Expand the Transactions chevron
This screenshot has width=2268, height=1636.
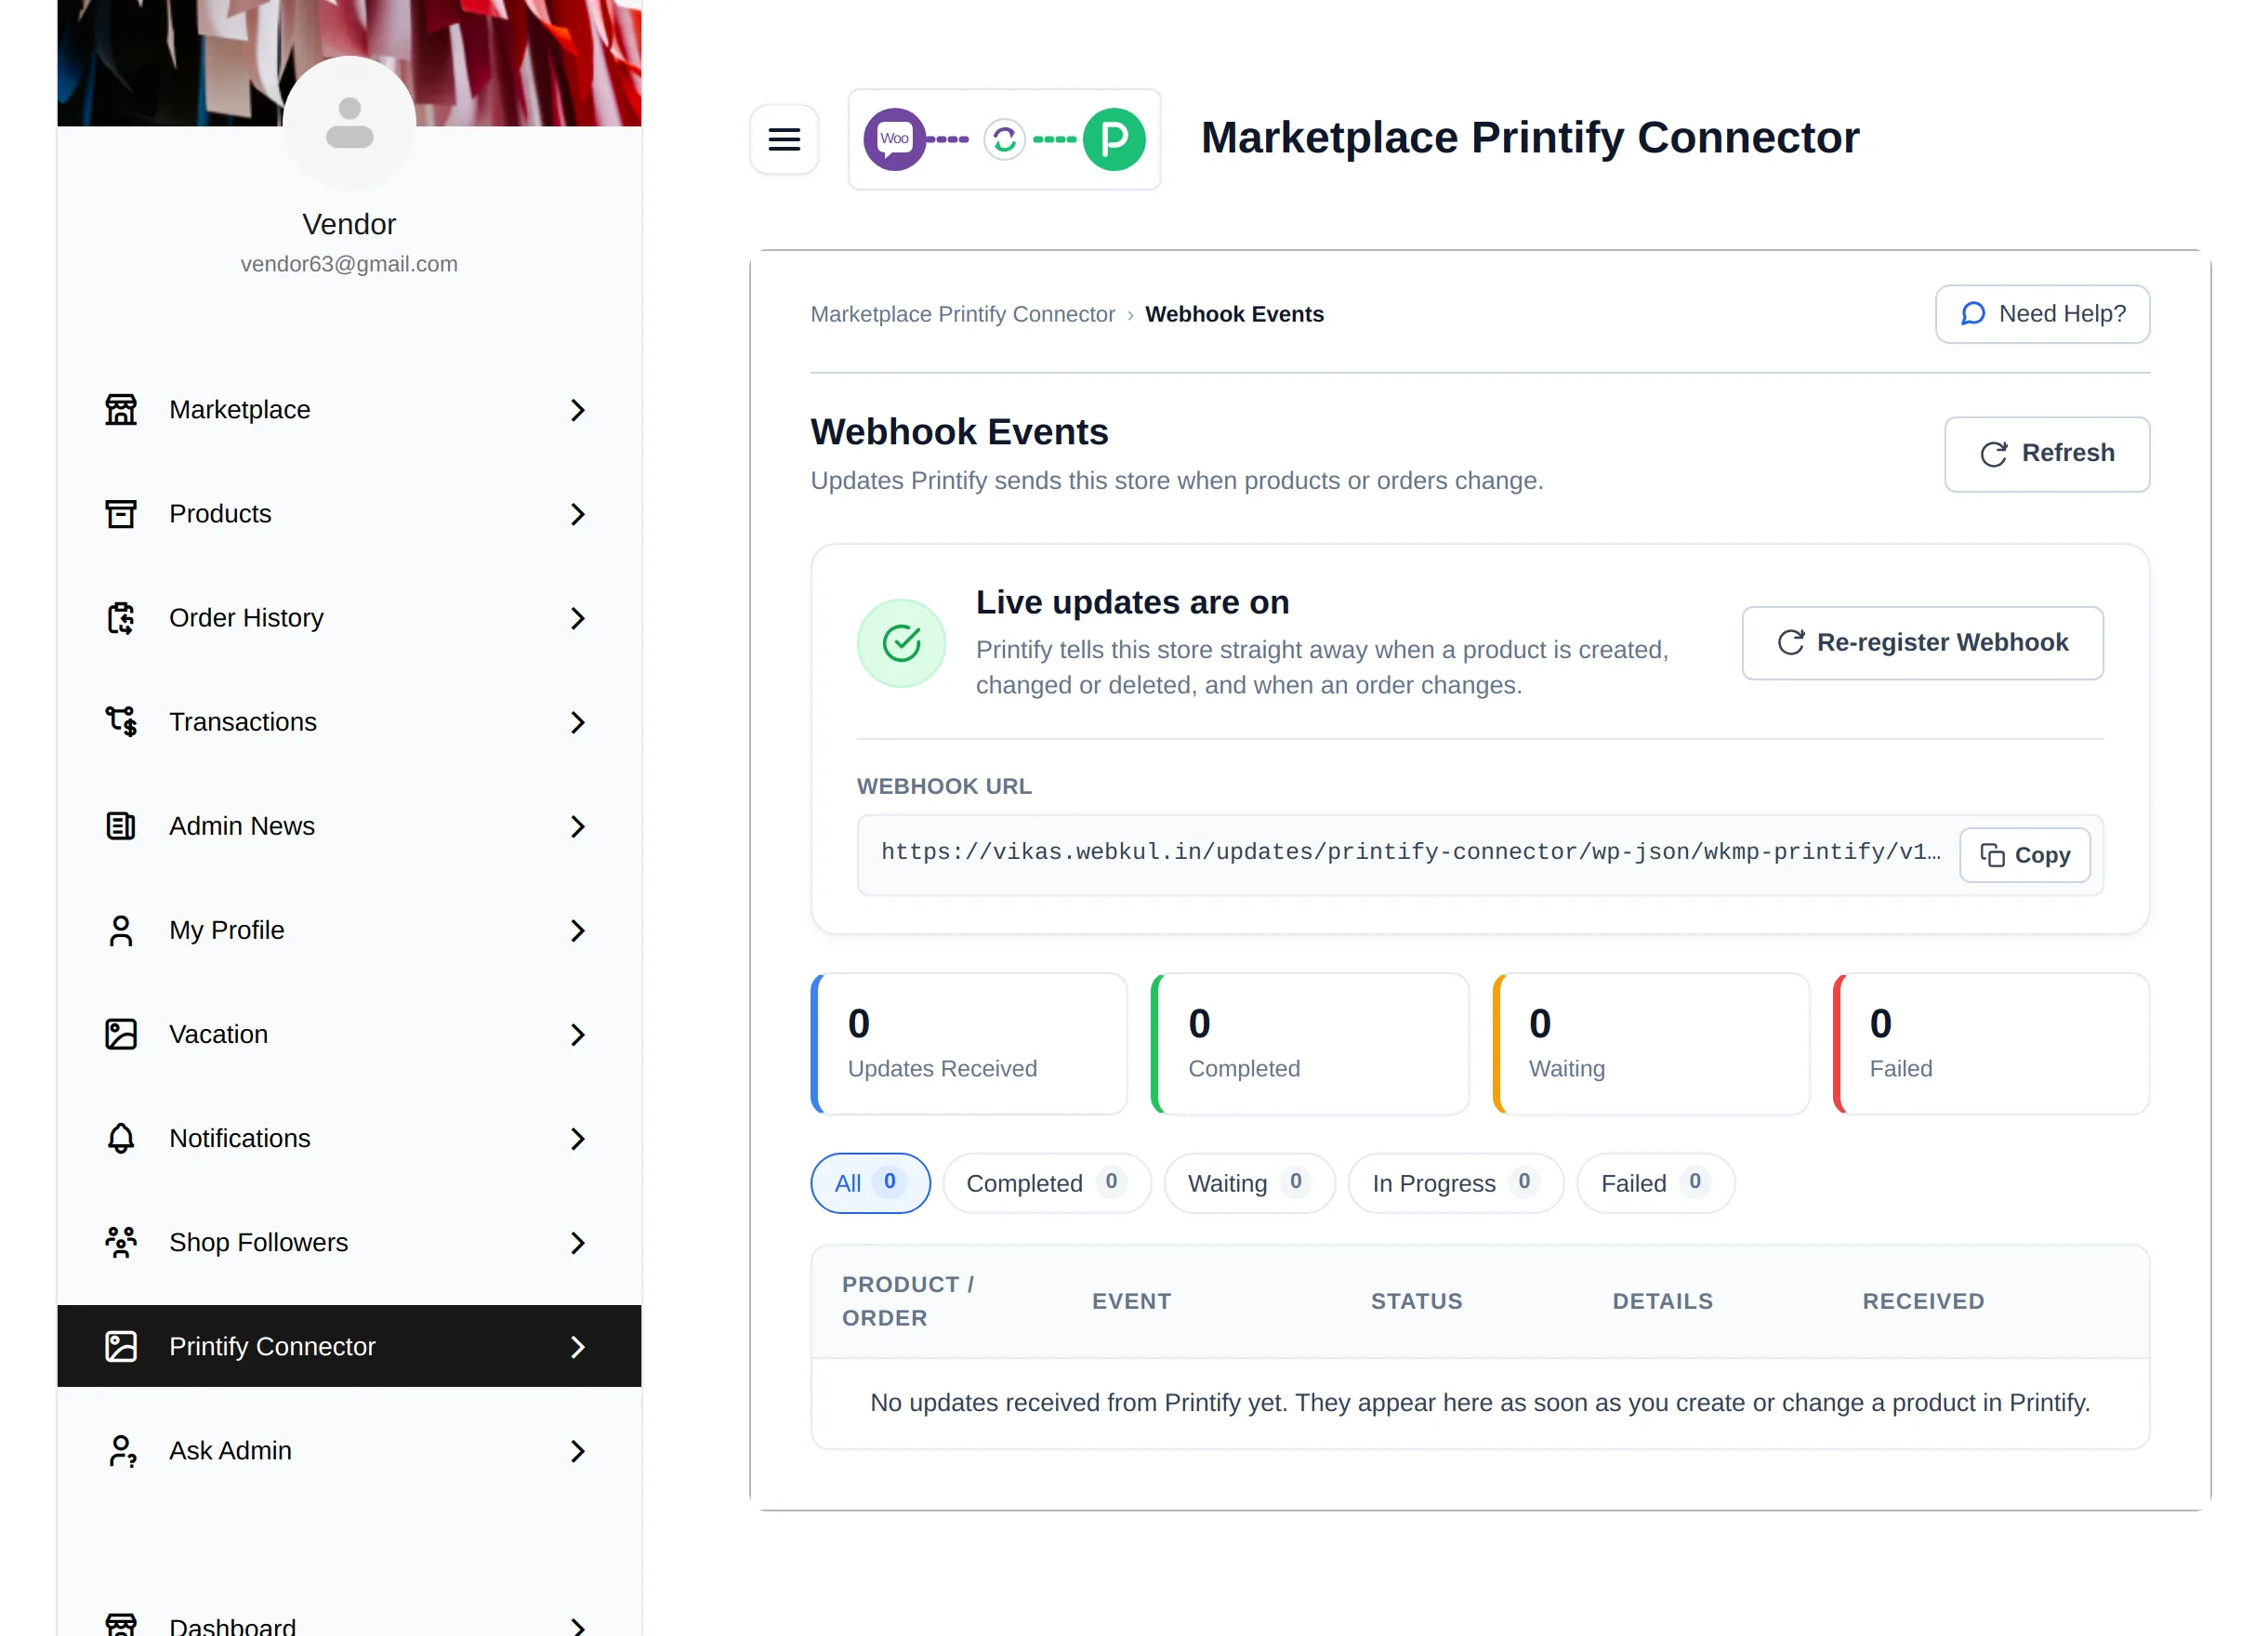tap(577, 722)
